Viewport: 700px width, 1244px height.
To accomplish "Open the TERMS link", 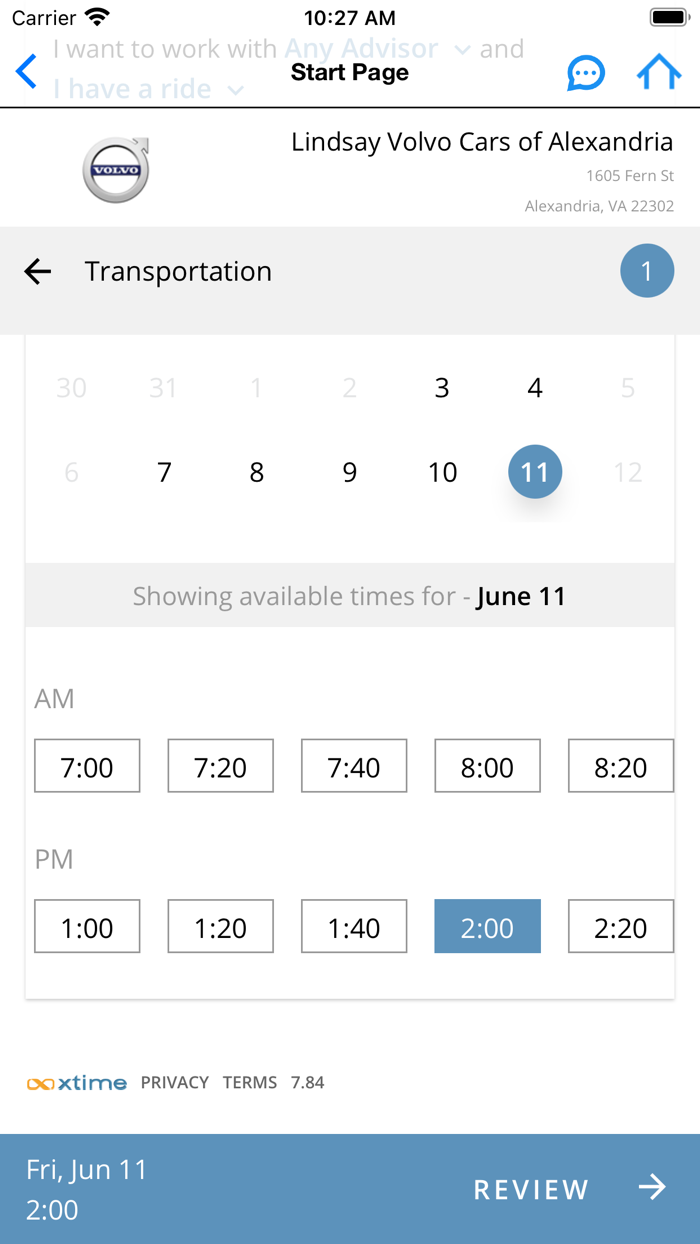I will [250, 1082].
